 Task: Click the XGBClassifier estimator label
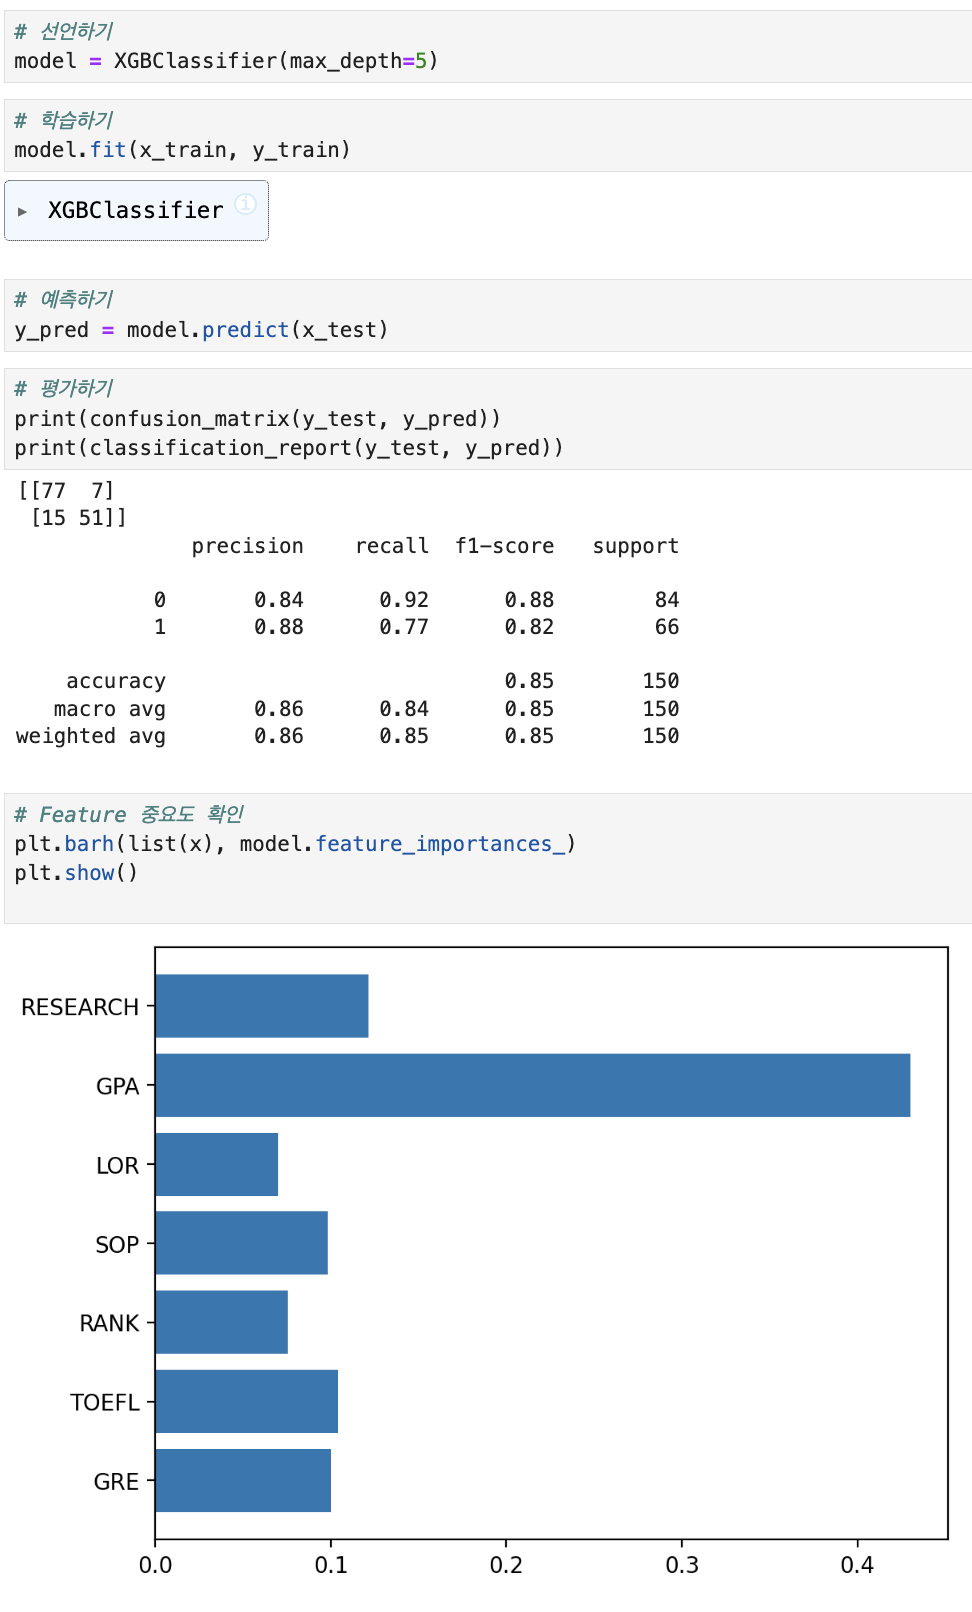pyautogui.click(x=136, y=211)
